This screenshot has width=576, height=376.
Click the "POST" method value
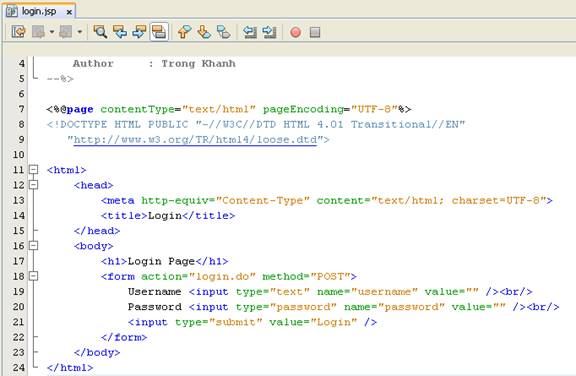[x=330, y=276]
